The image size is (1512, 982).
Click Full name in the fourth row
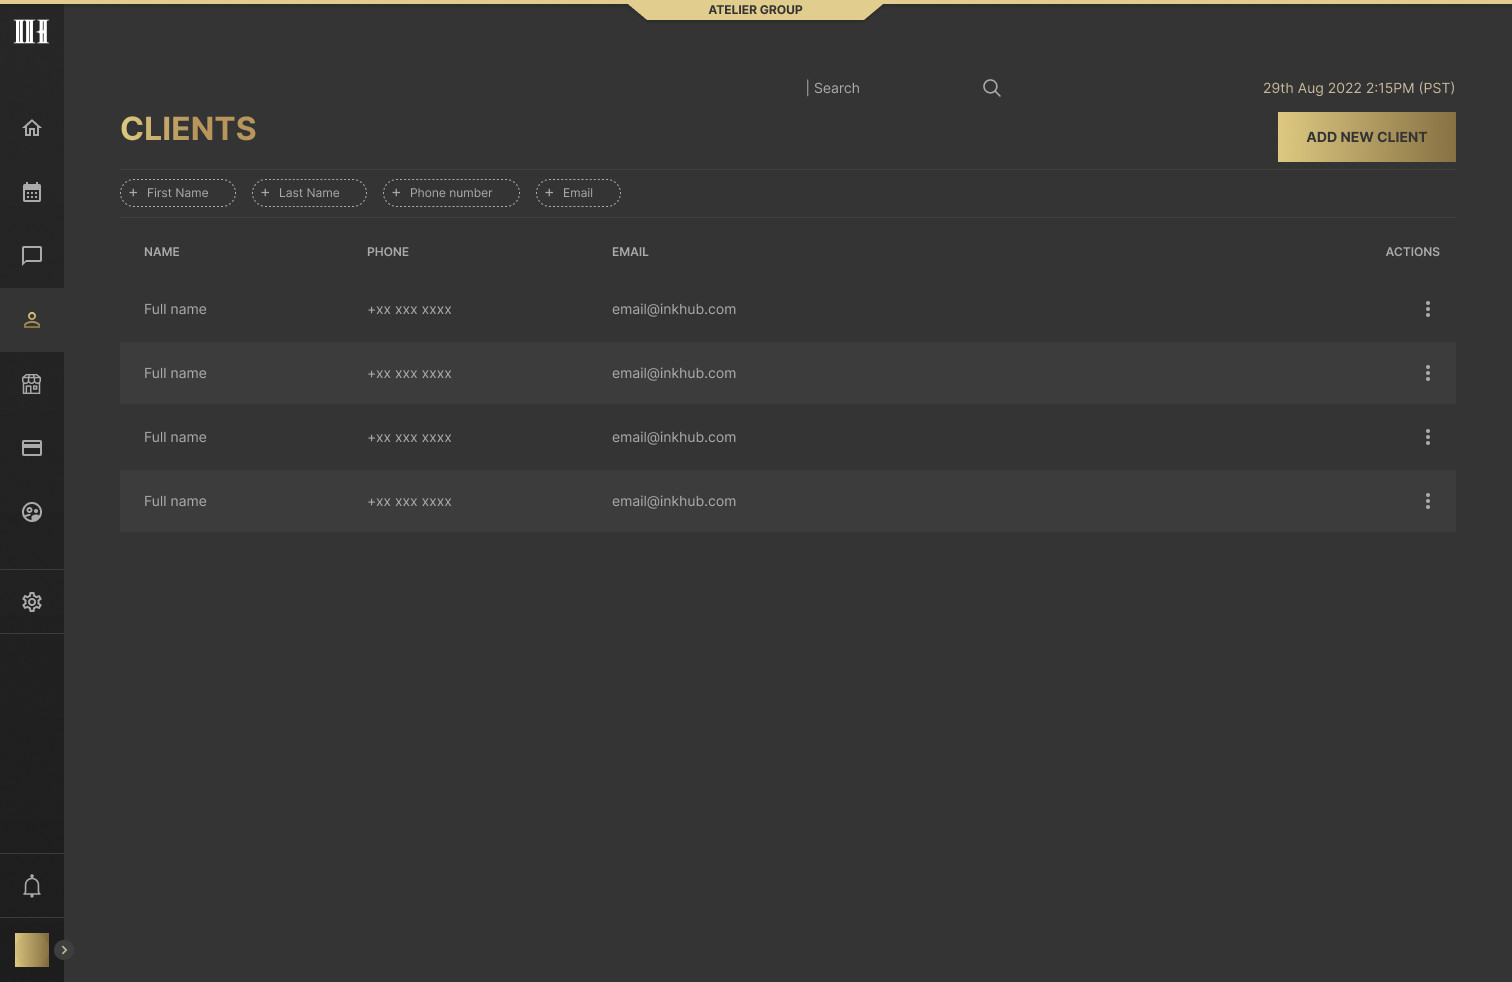click(175, 501)
